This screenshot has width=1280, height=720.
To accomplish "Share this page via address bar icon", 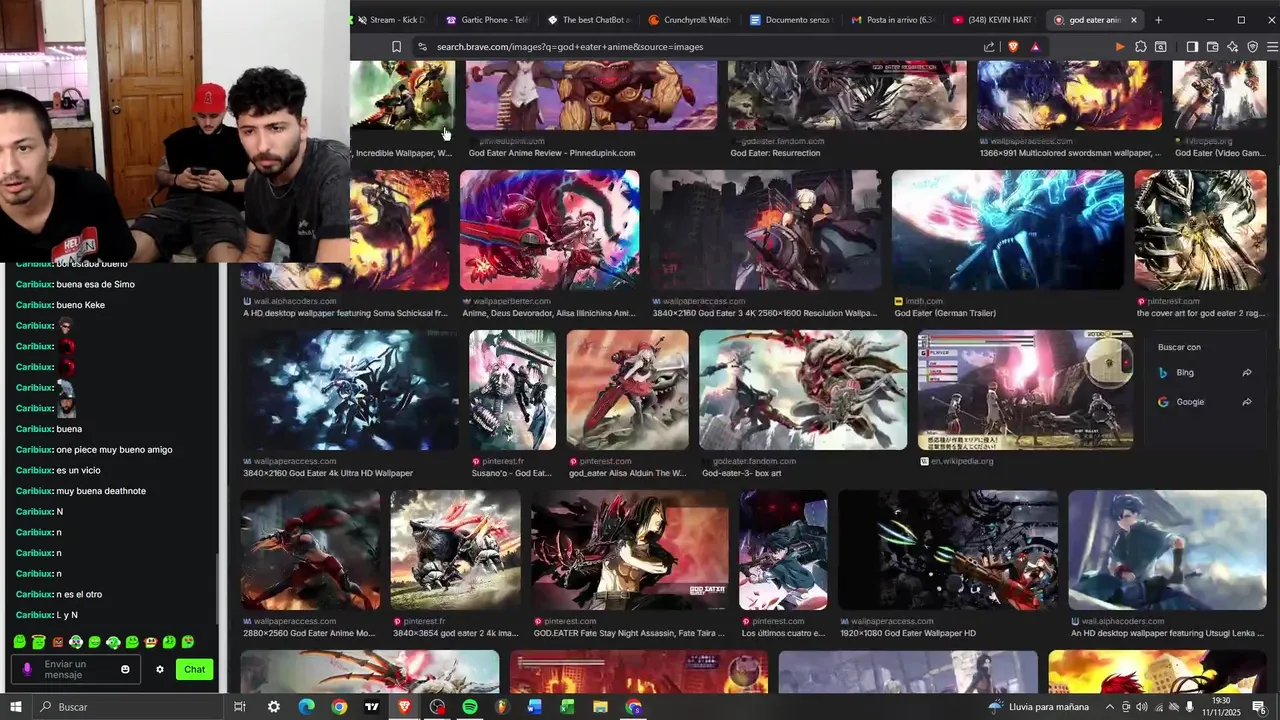I will pos(989,47).
